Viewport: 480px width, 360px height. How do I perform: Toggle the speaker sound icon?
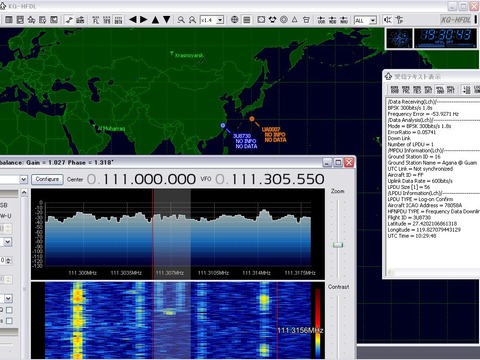pos(388,20)
